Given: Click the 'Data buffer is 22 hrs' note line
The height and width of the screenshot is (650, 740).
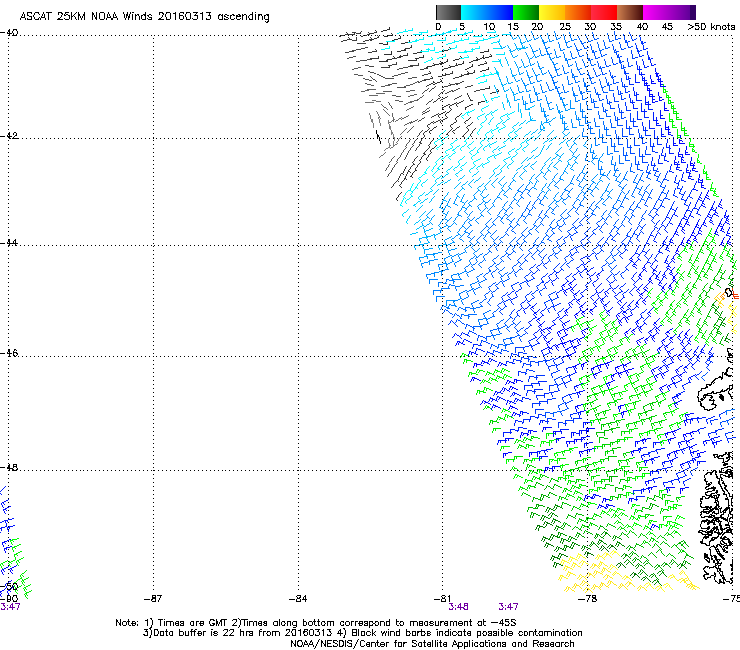Looking at the screenshot, I should [x=362, y=633].
